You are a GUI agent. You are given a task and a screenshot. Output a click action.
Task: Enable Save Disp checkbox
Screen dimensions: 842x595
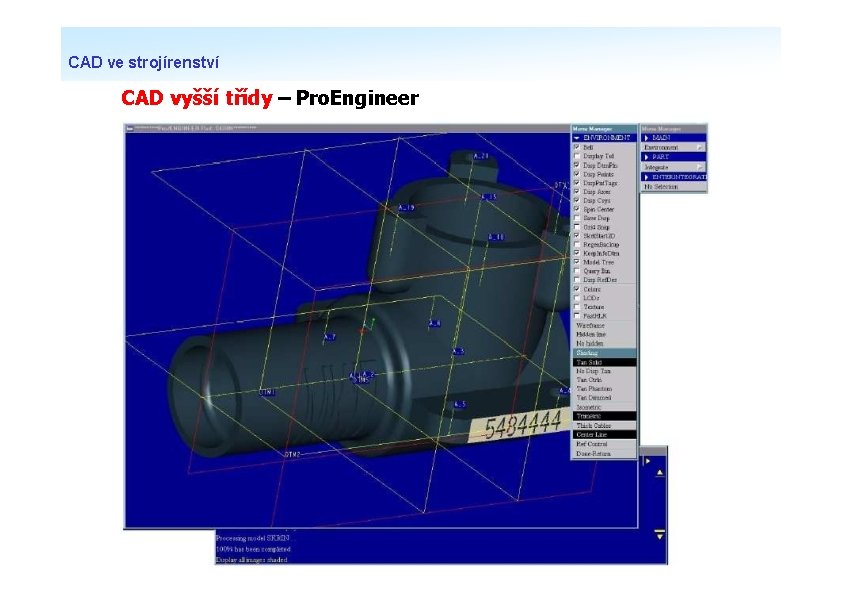click(577, 218)
